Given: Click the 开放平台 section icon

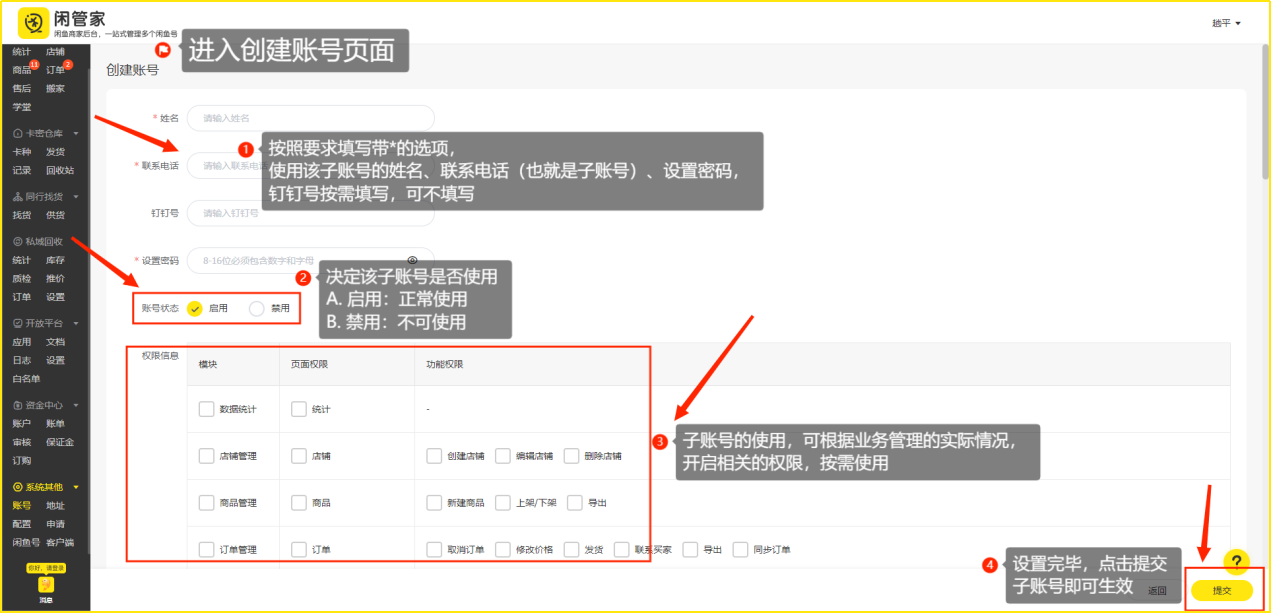Looking at the screenshot, I should click(x=18, y=324).
